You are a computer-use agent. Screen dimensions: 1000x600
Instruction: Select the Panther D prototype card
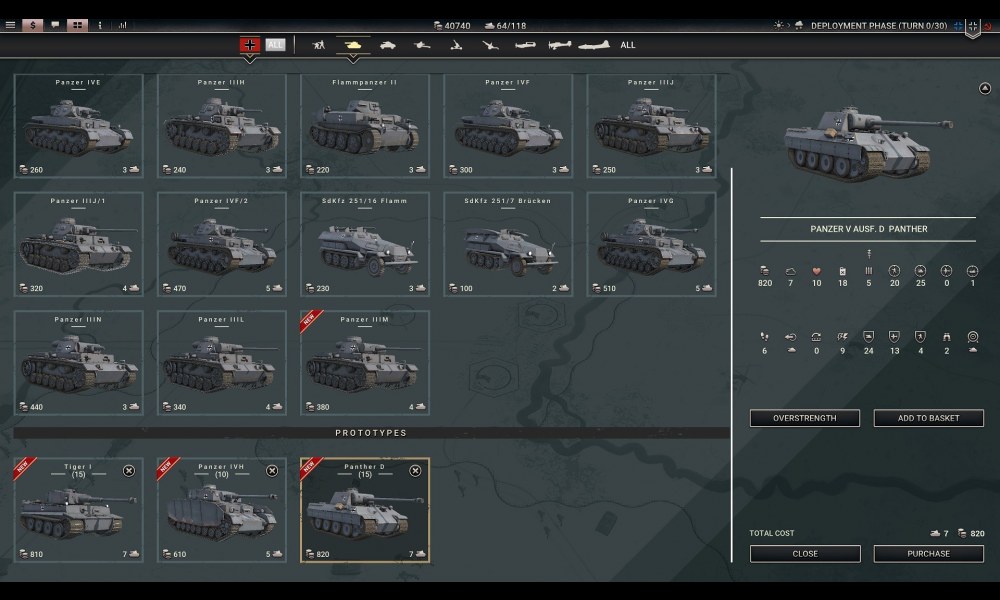coord(365,510)
